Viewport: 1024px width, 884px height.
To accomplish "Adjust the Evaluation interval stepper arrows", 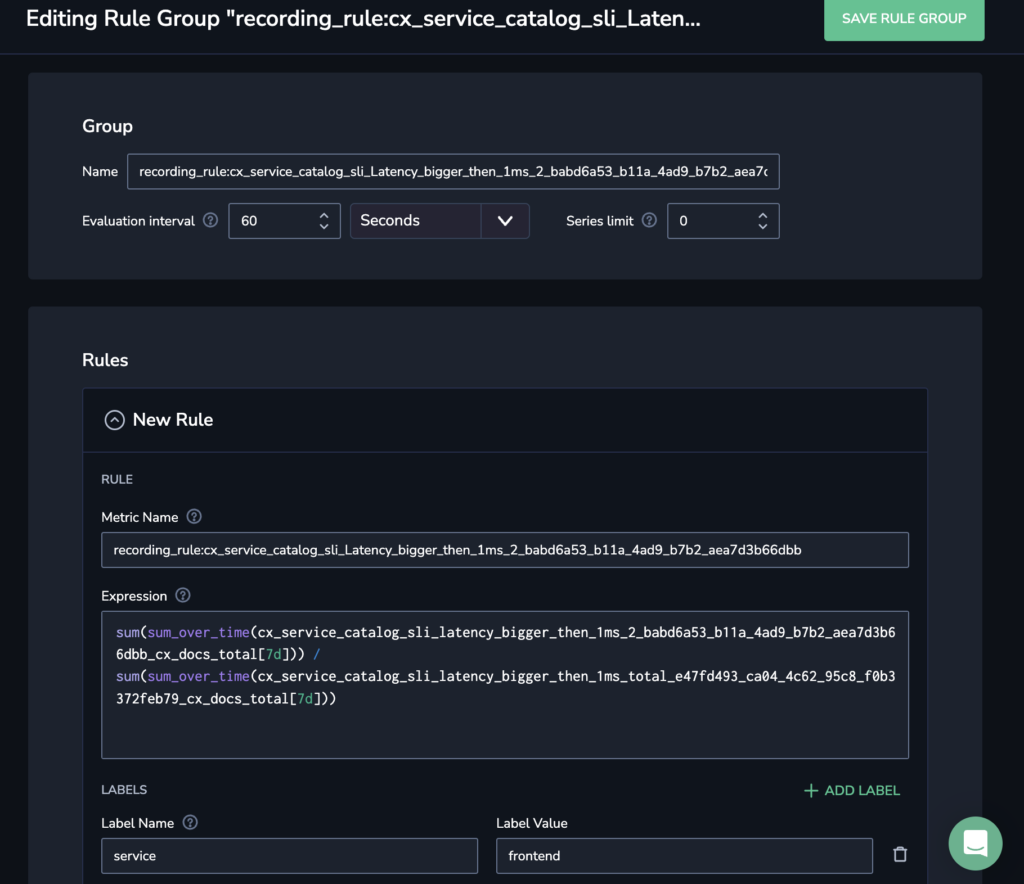I will 324,221.
